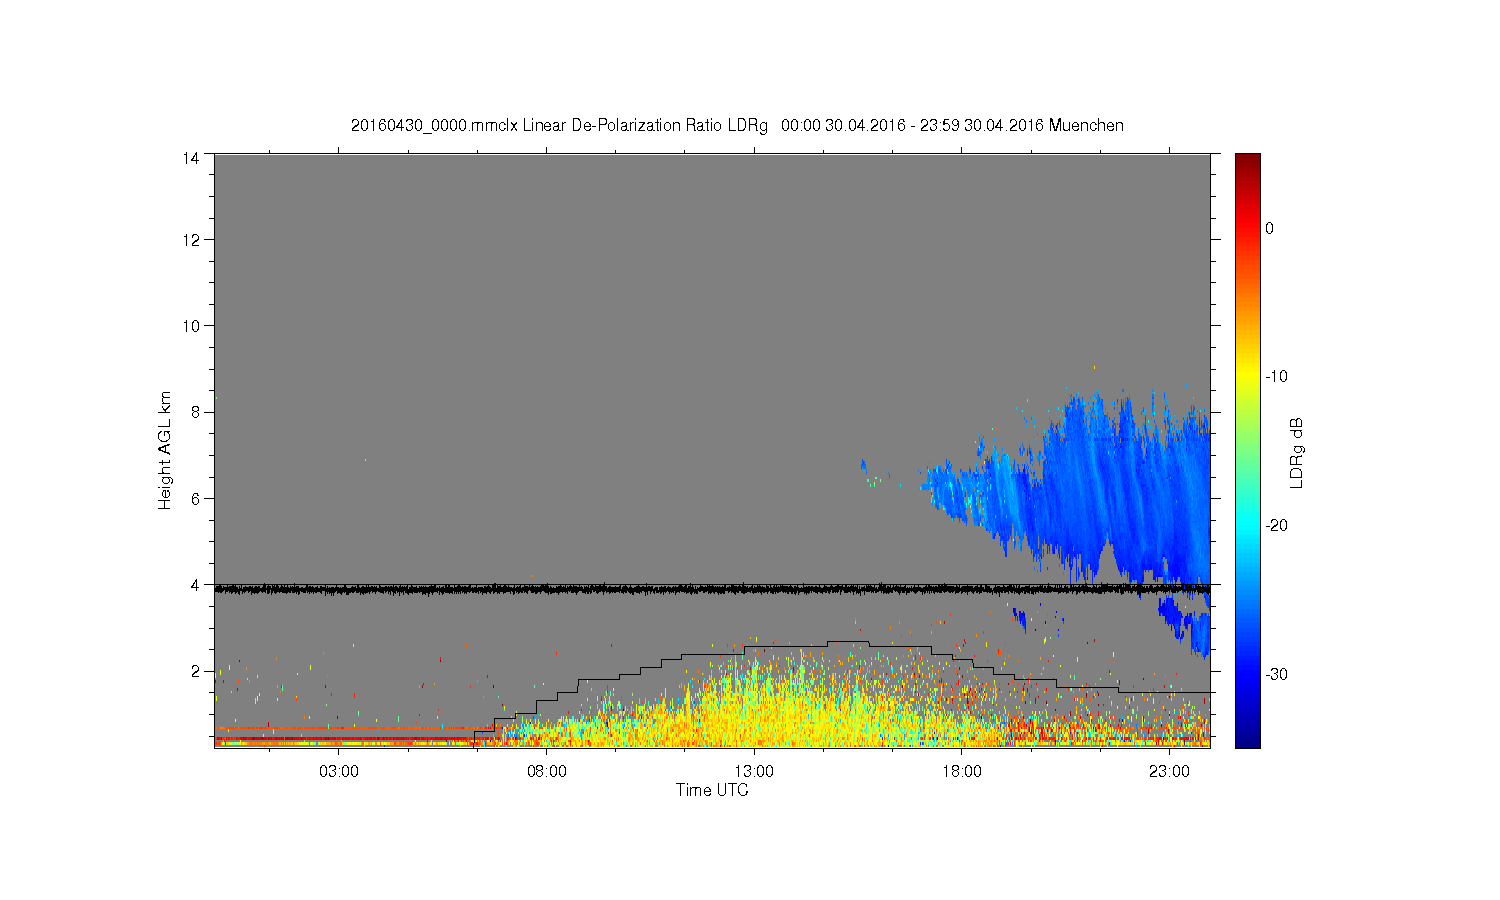Click the height tick label 8
Viewport: 1500px width, 900px height.
click(195, 412)
